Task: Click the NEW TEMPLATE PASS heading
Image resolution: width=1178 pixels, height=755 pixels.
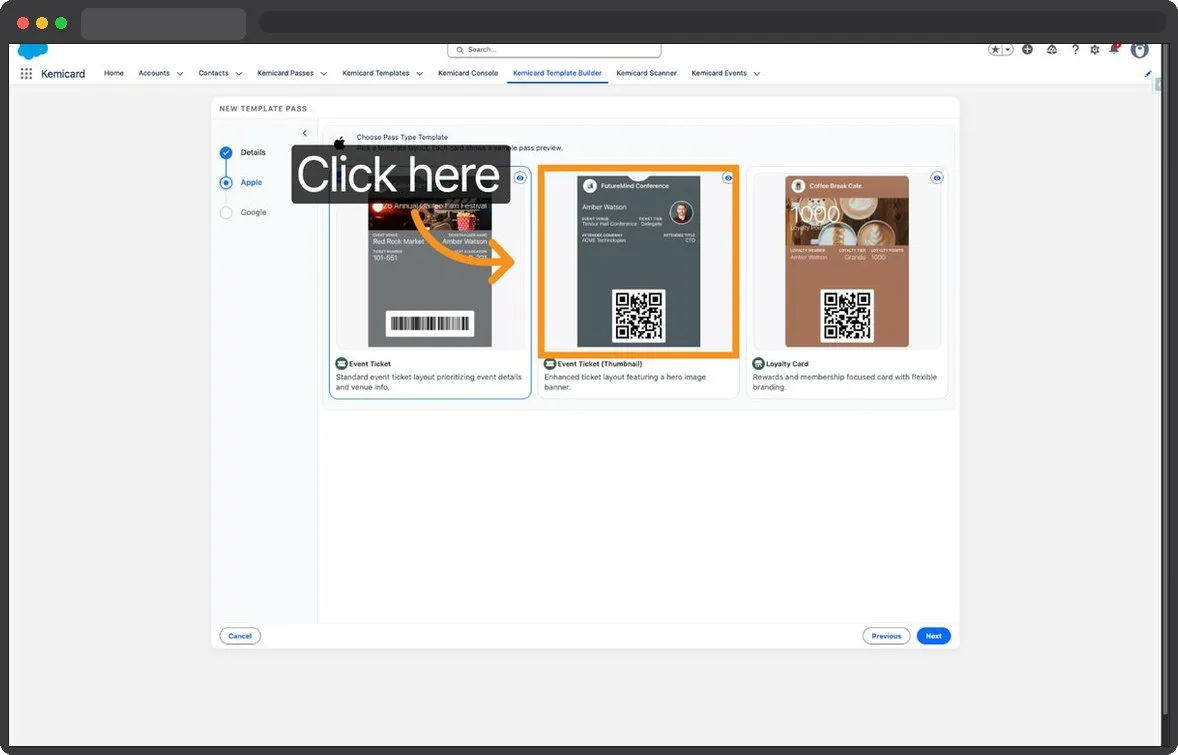Action: point(263,109)
